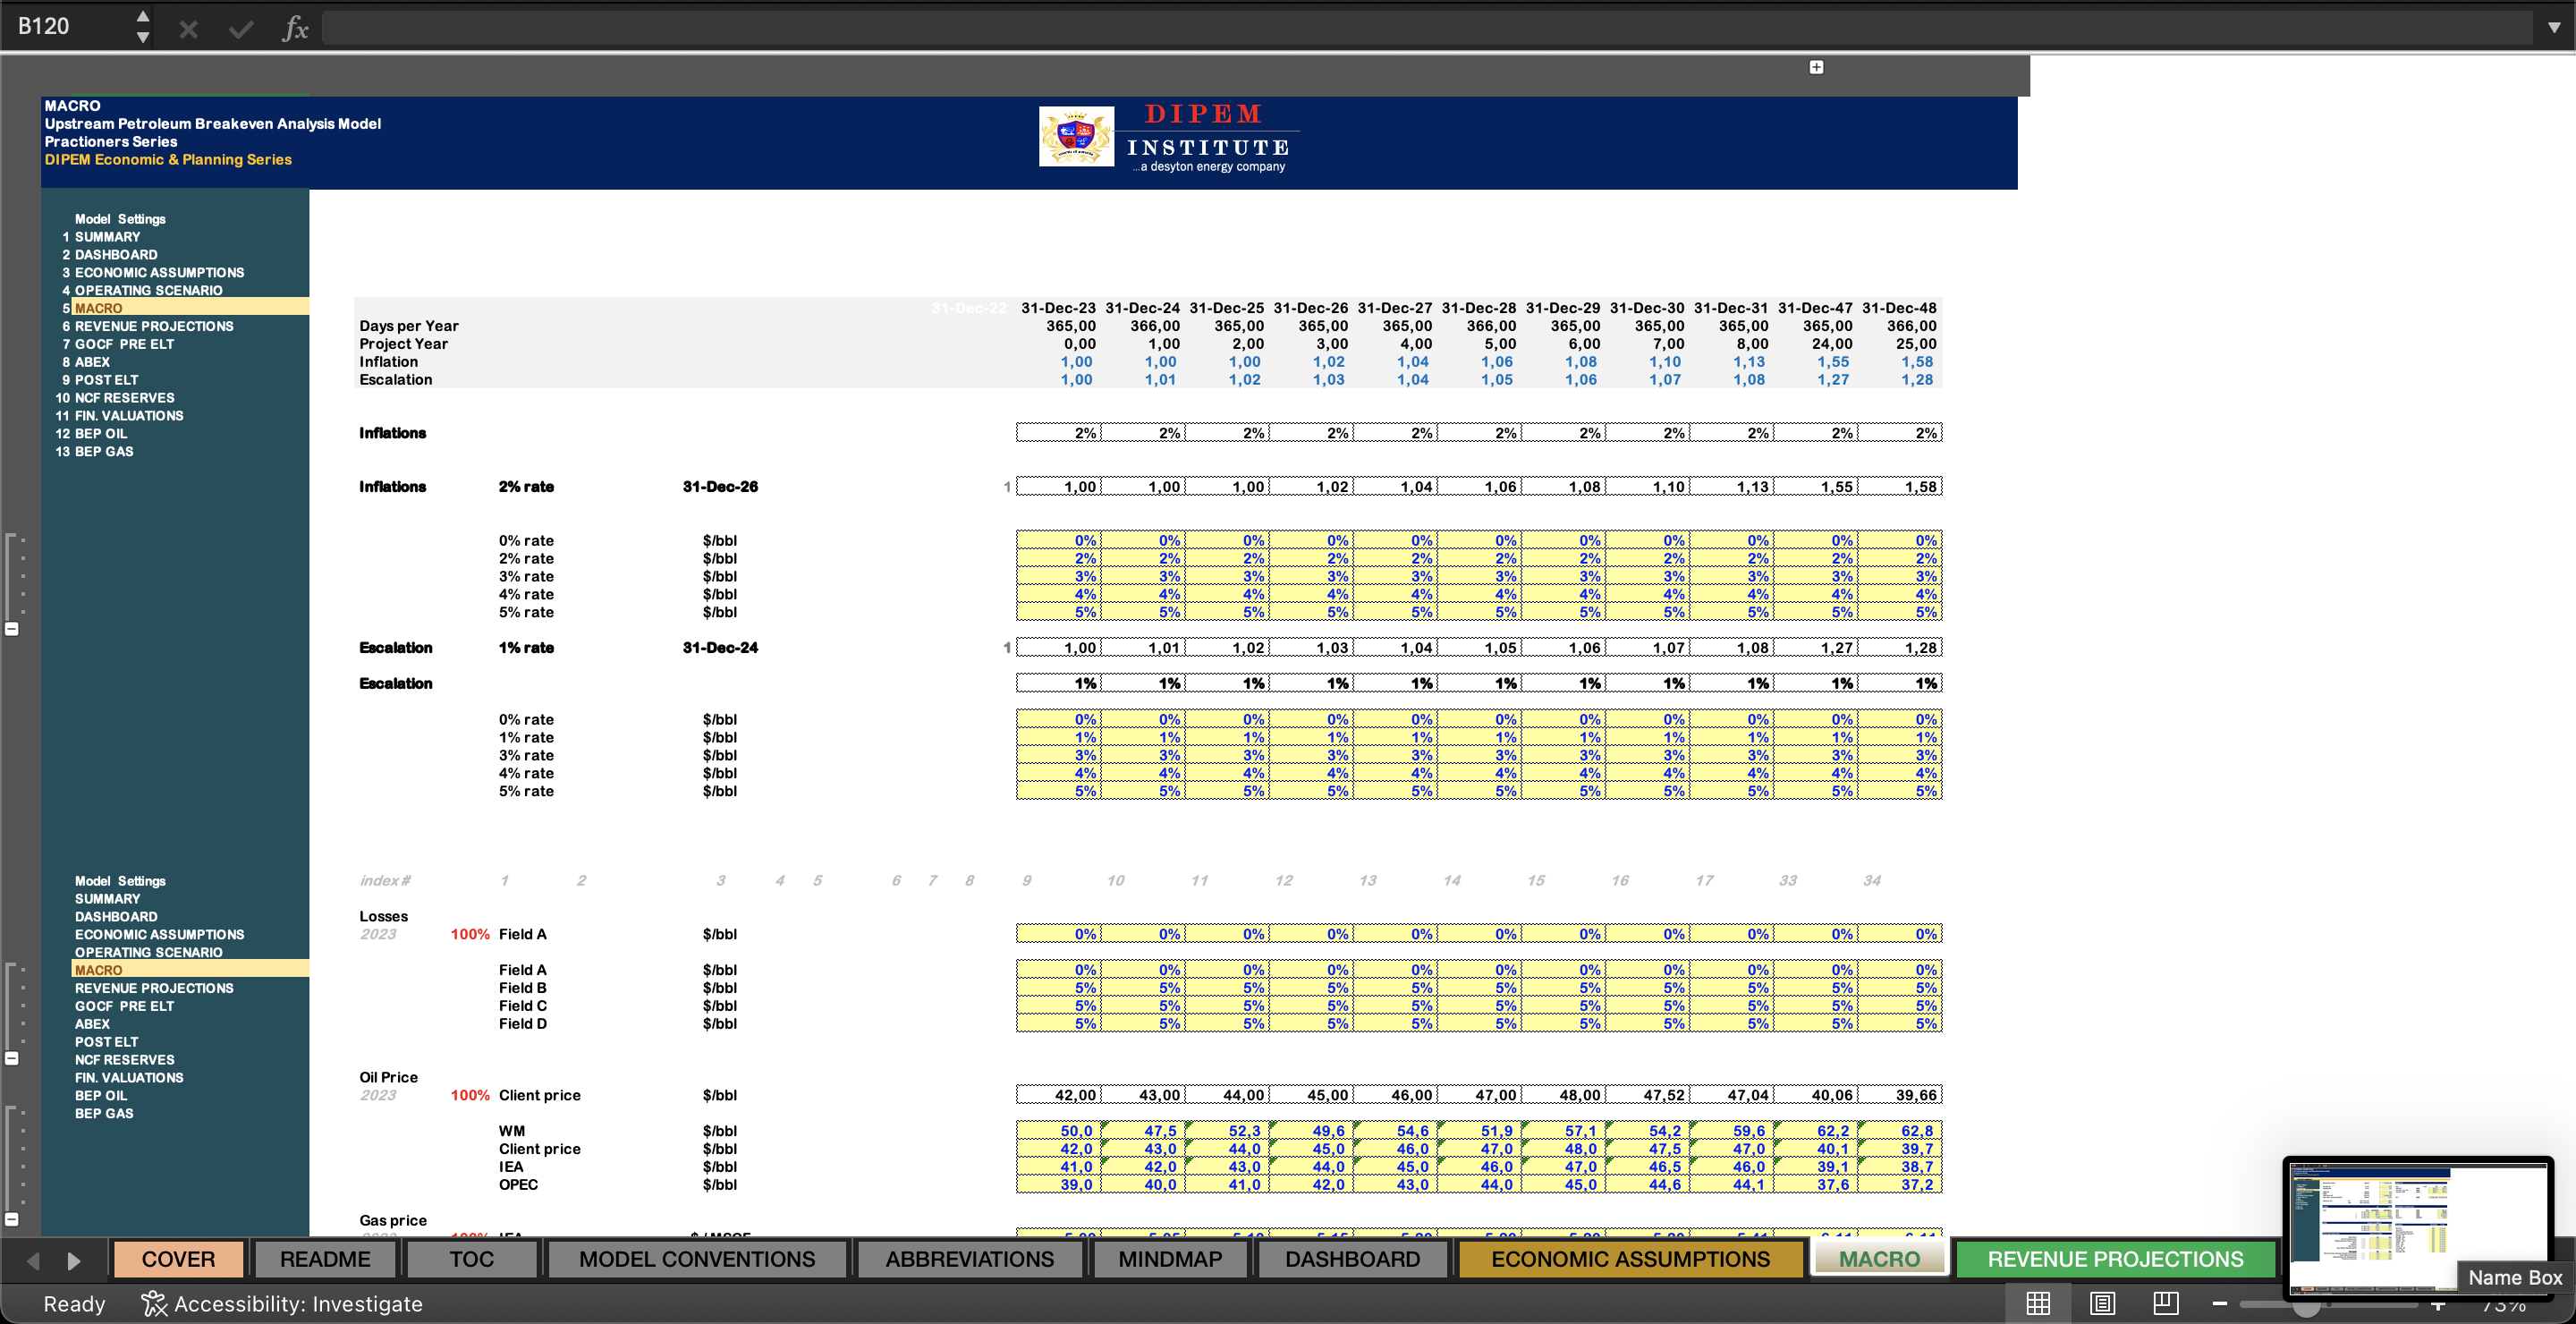The image size is (2576, 1324).
Task: Switch to the COVER sheet tab
Action: pyautogui.click(x=178, y=1259)
